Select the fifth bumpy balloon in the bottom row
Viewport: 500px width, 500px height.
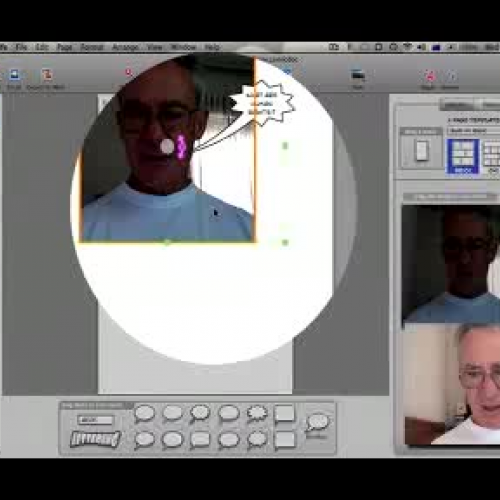pyautogui.click(x=257, y=440)
